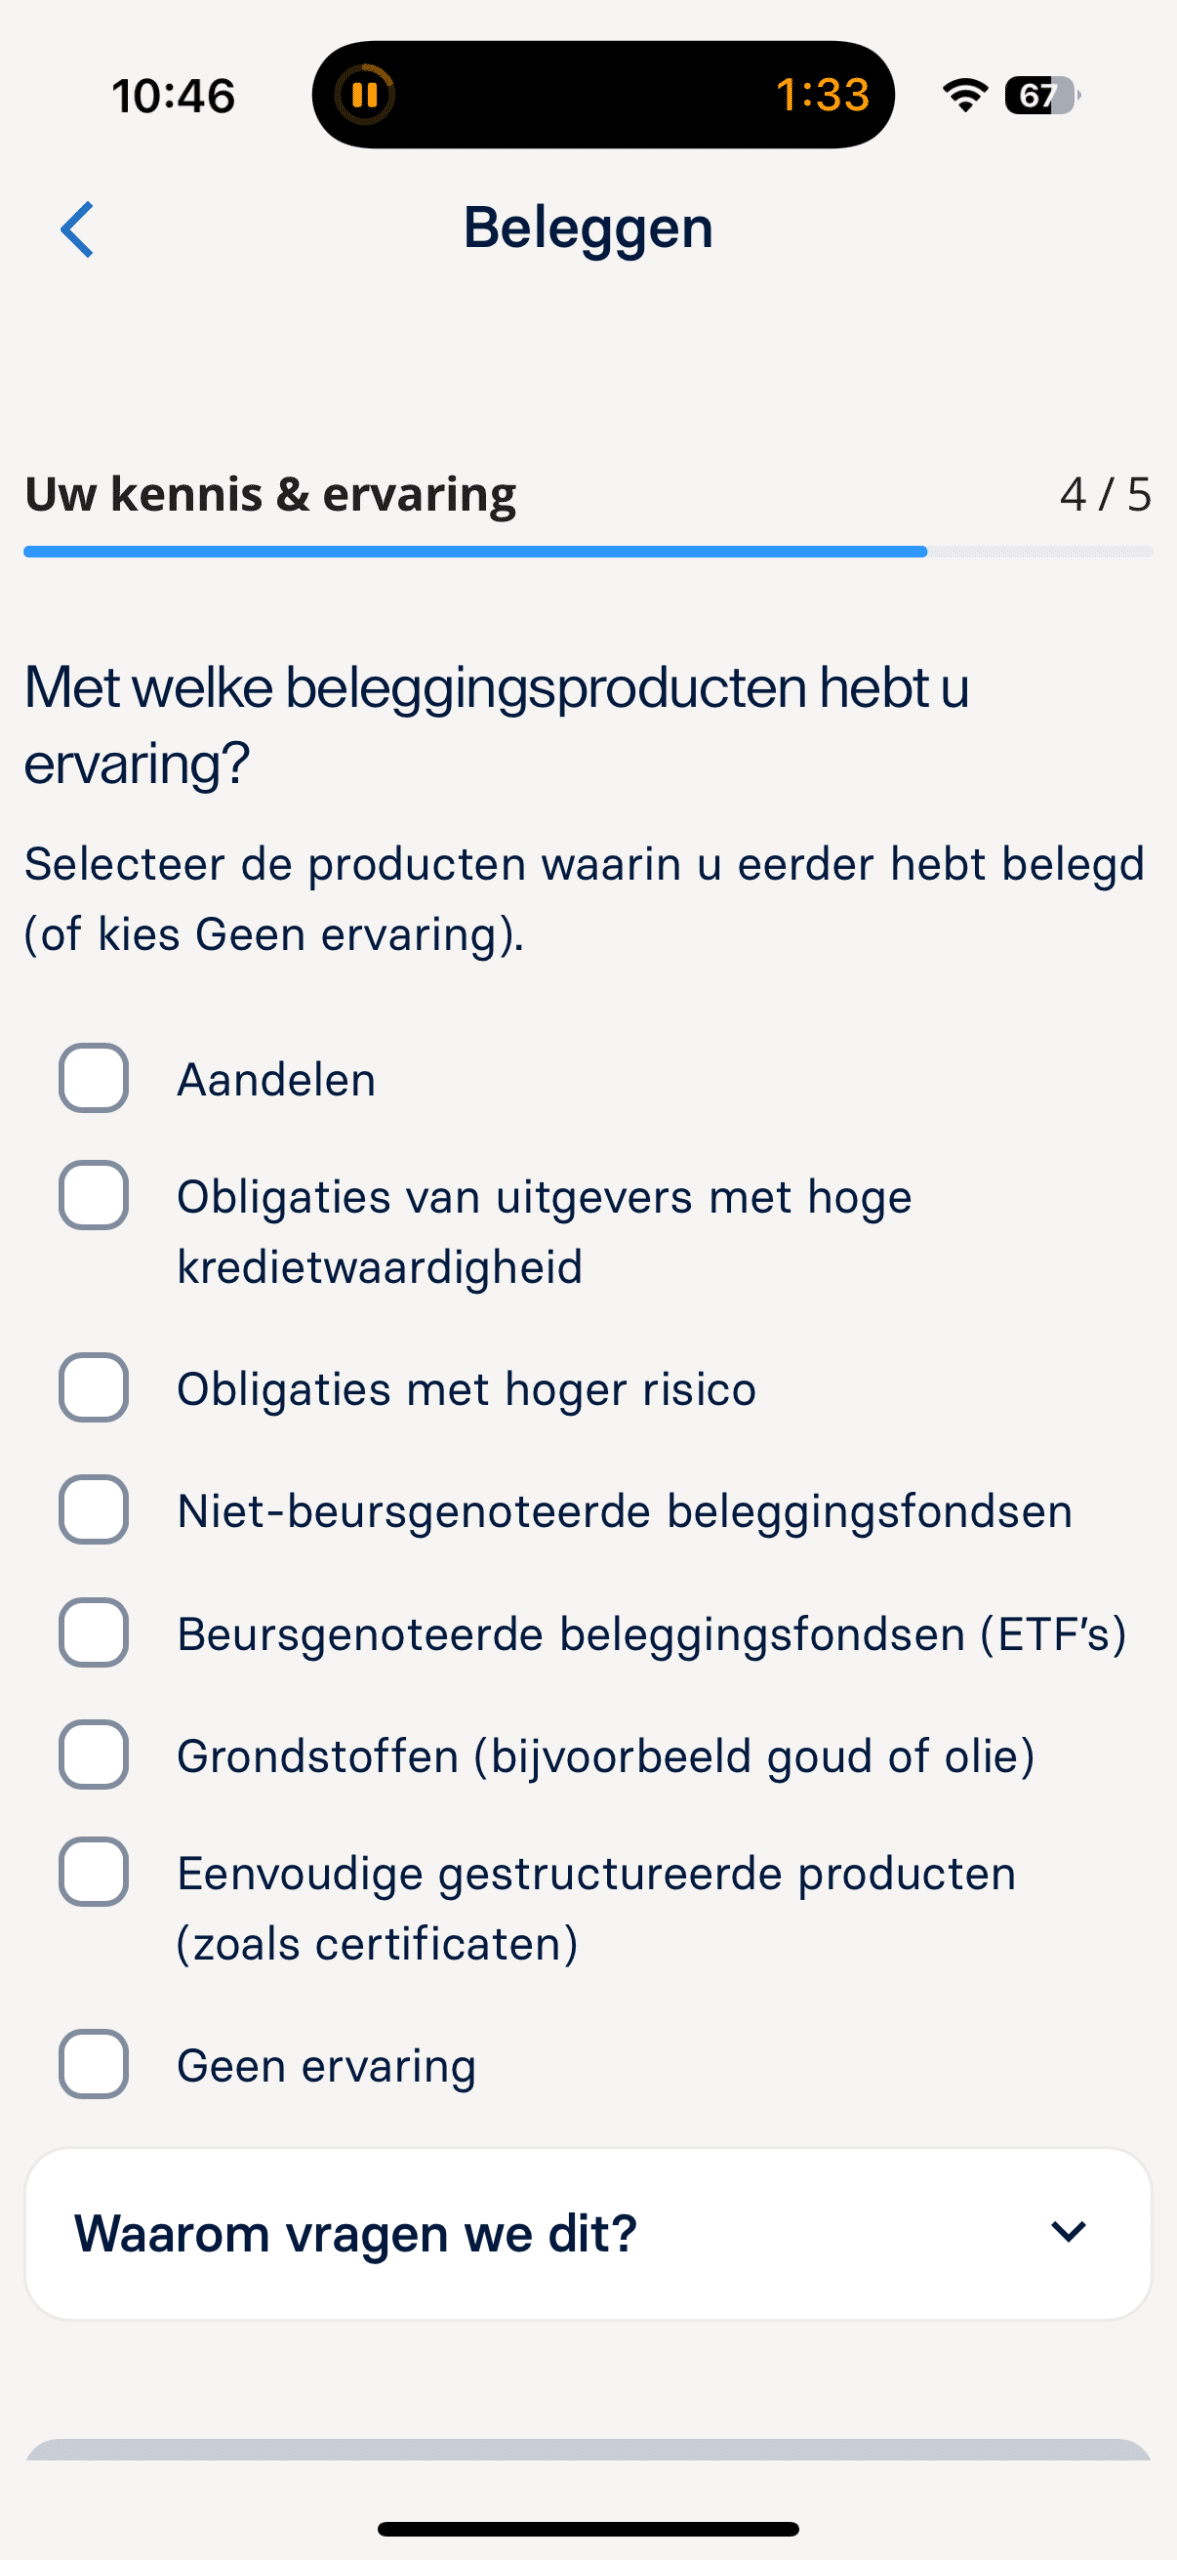
Task: Tap the 4 / 5 step indicator
Action: (1105, 494)
